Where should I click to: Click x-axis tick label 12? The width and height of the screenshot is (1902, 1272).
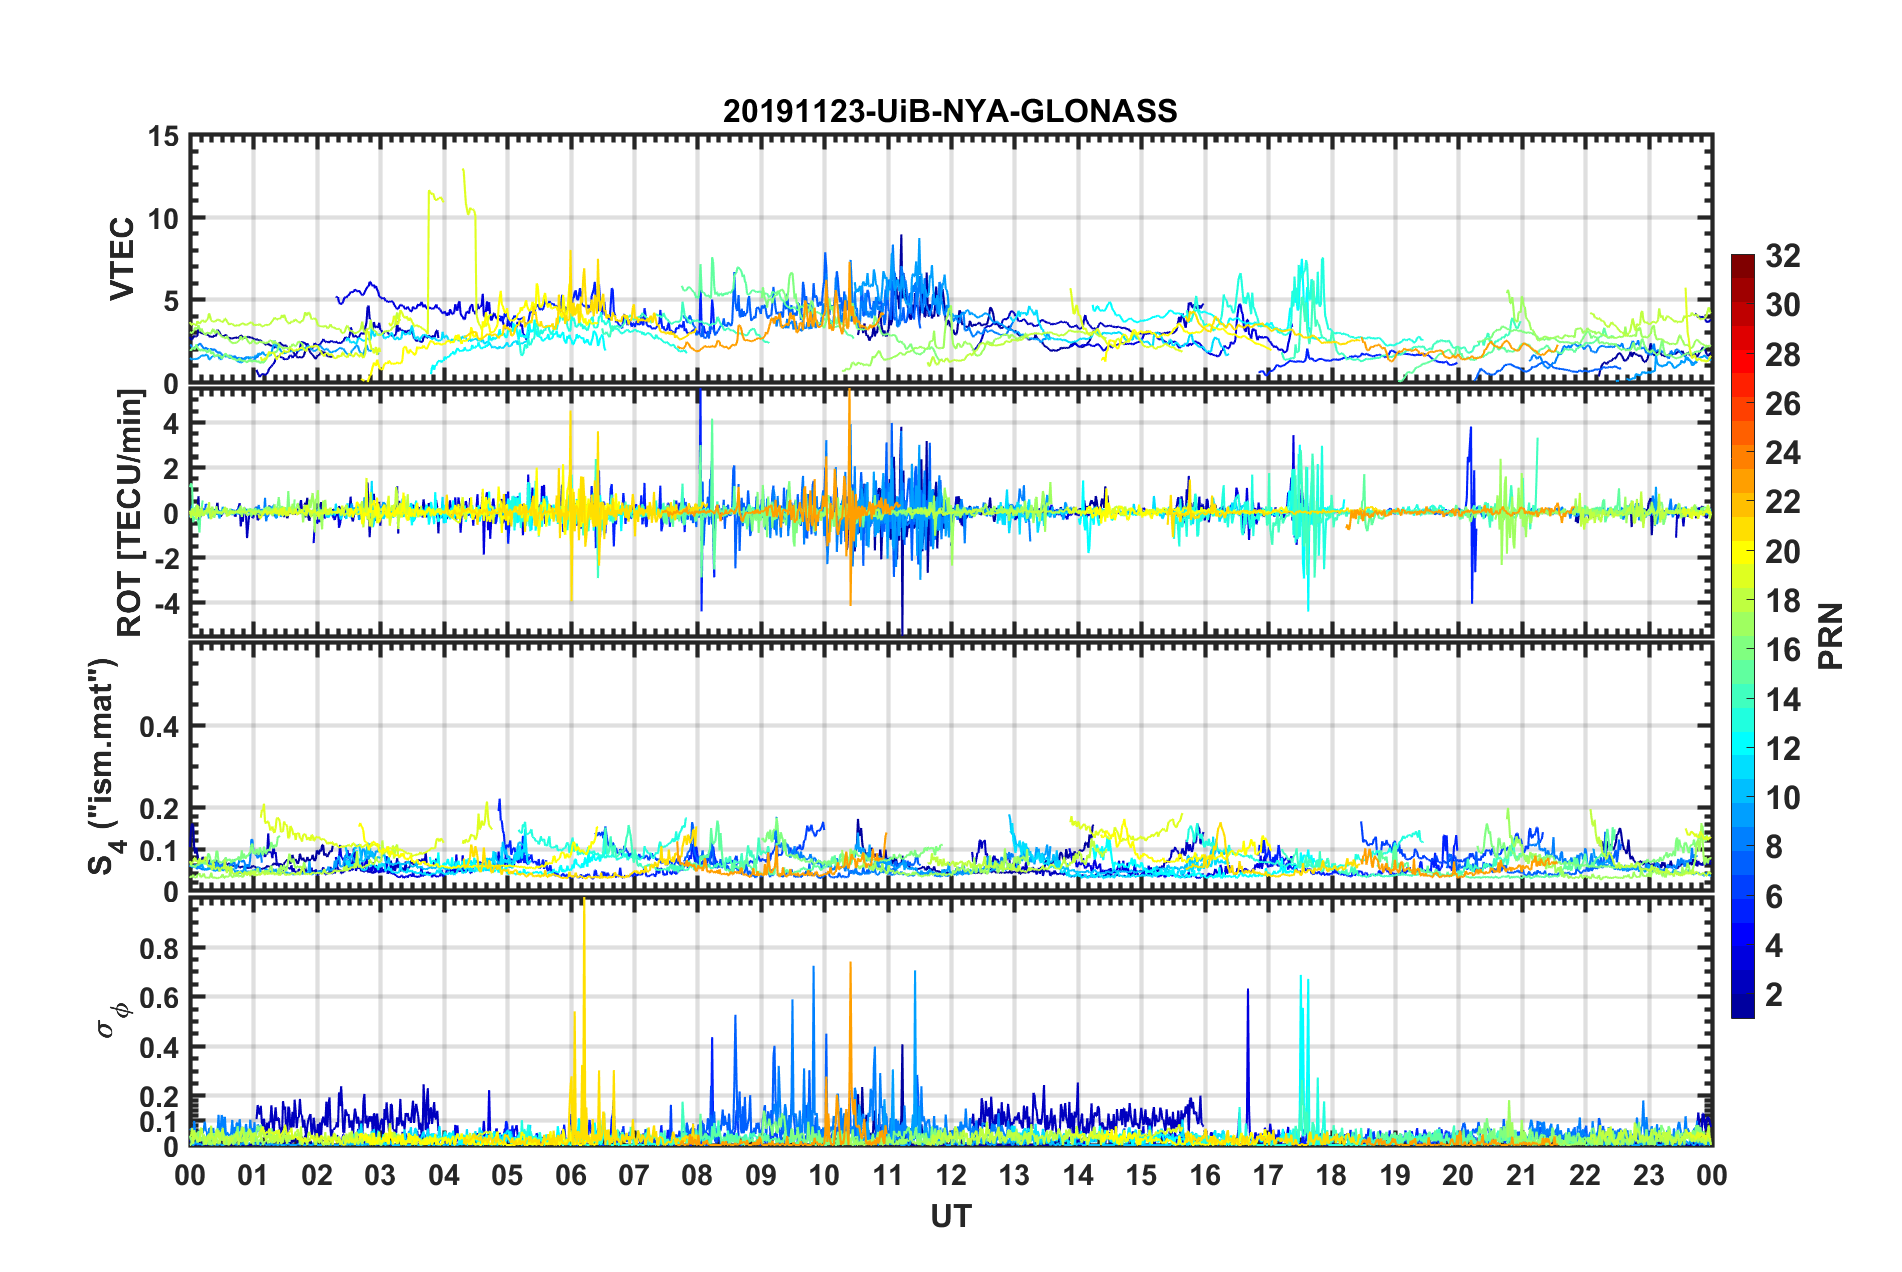[951, 1175]
